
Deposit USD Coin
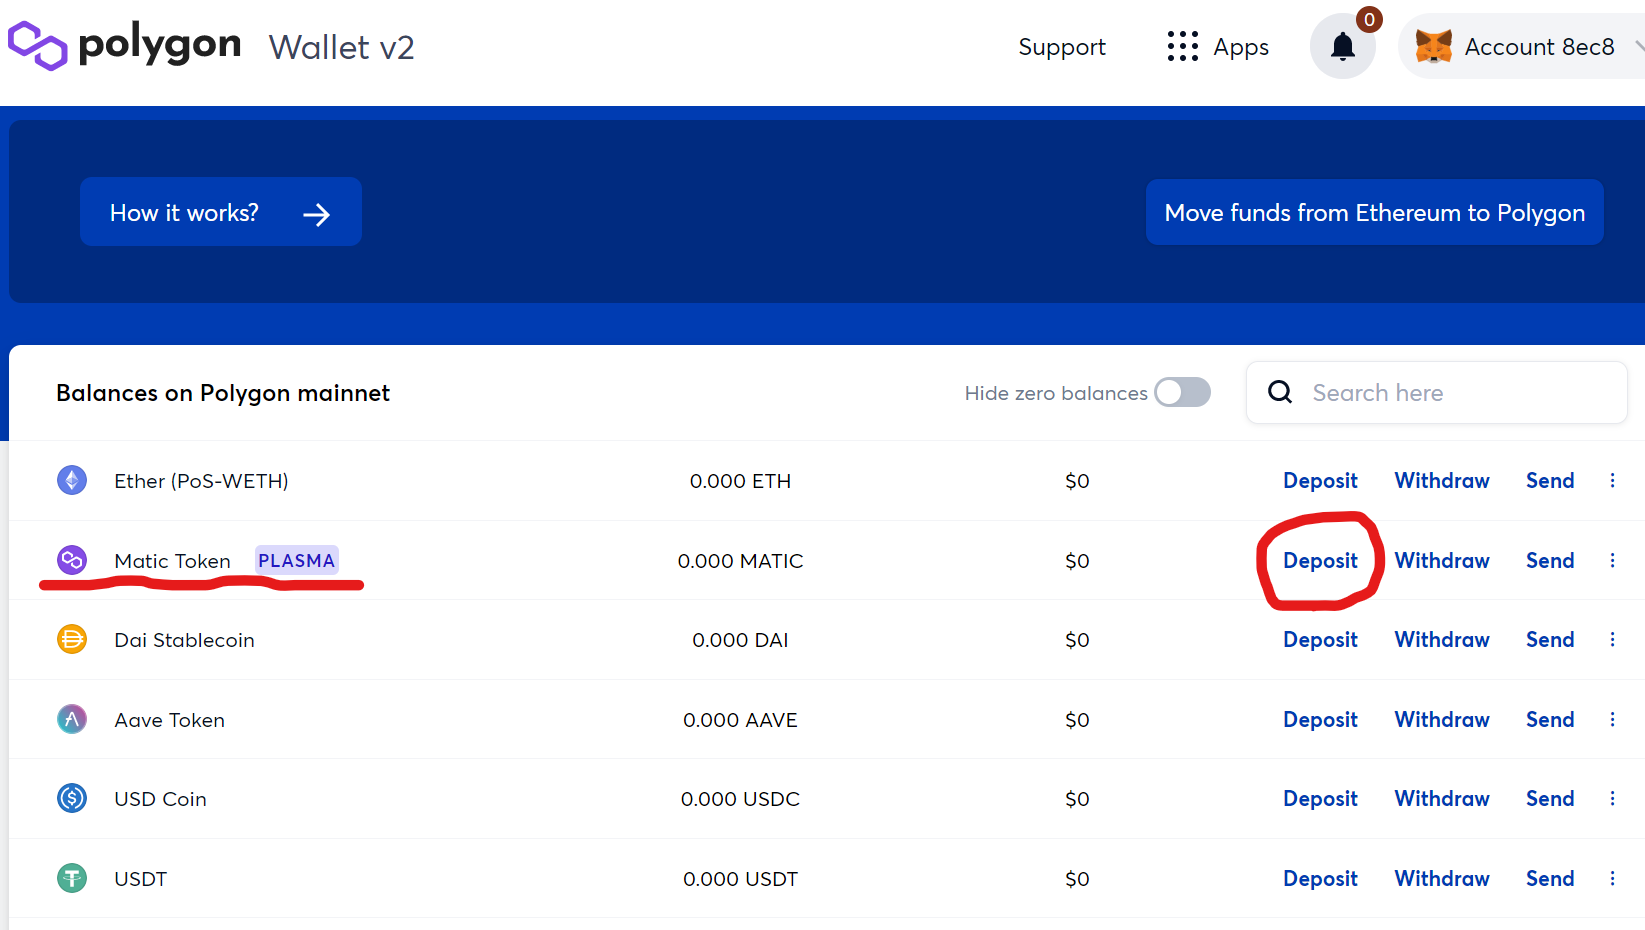1320,799
